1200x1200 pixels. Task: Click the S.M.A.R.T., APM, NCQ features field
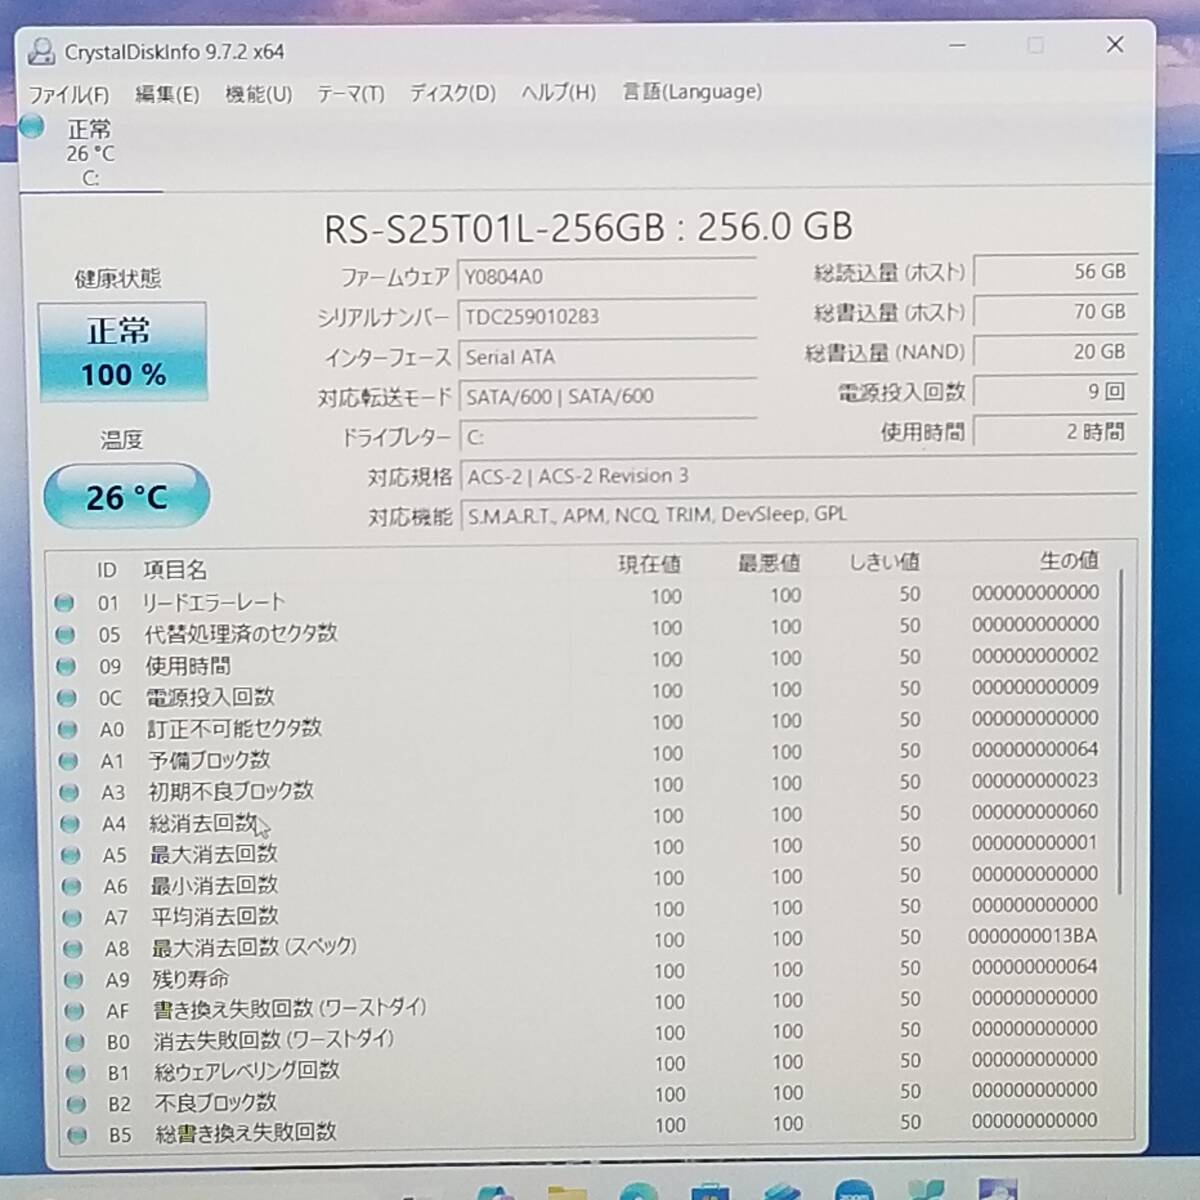click(798, 515)
